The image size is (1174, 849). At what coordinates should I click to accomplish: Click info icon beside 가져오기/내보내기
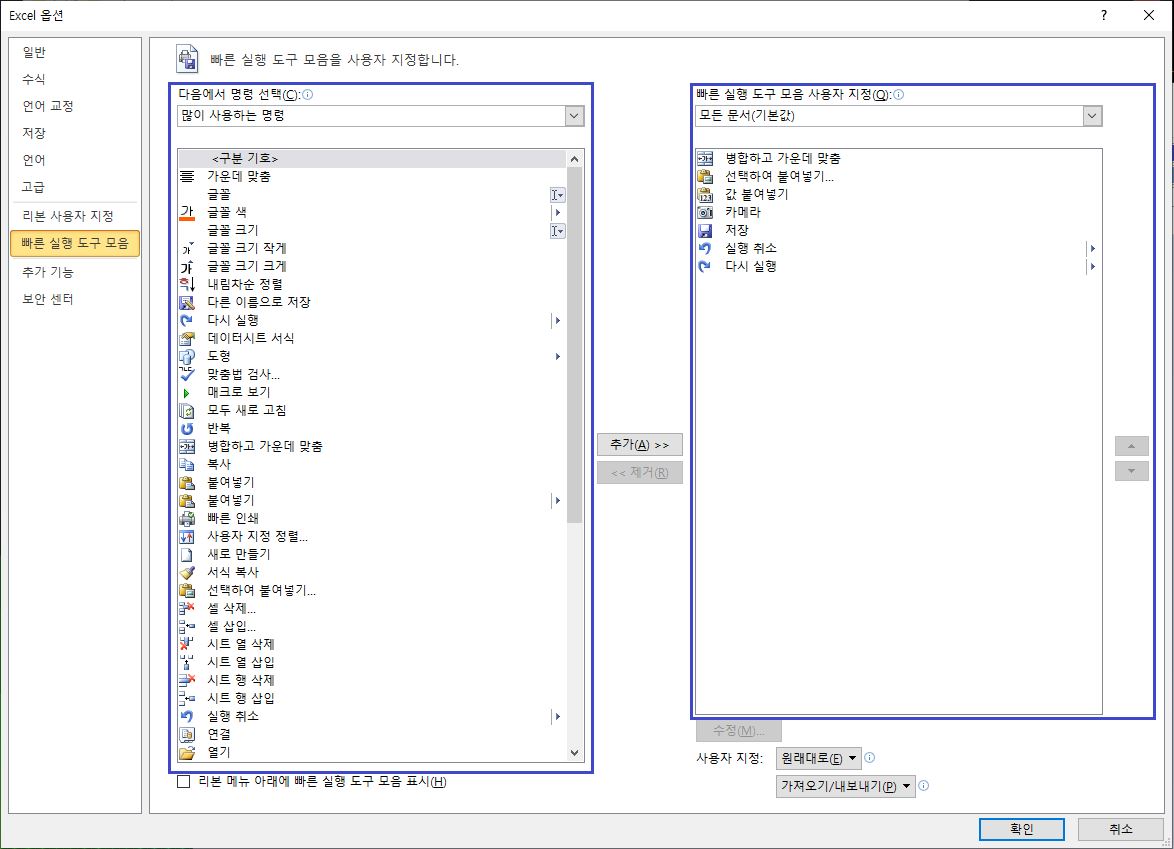[924, 785]
